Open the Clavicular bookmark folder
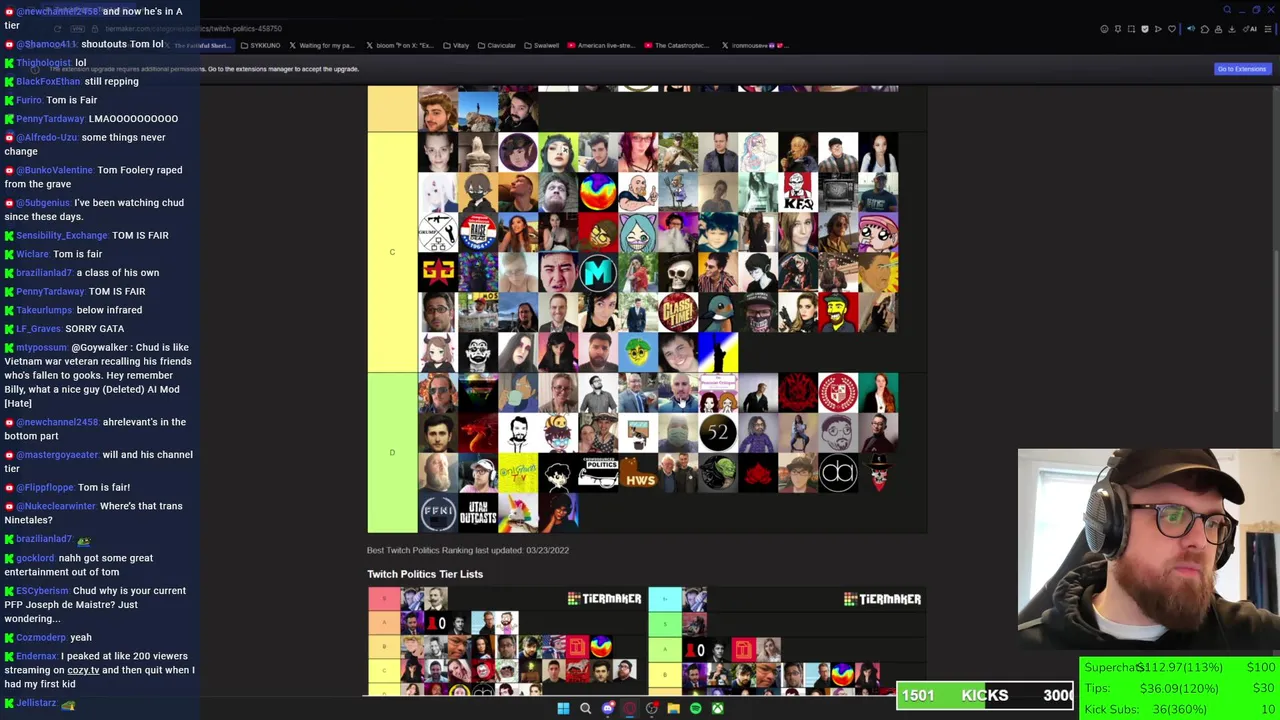 (x=495, y=45)
